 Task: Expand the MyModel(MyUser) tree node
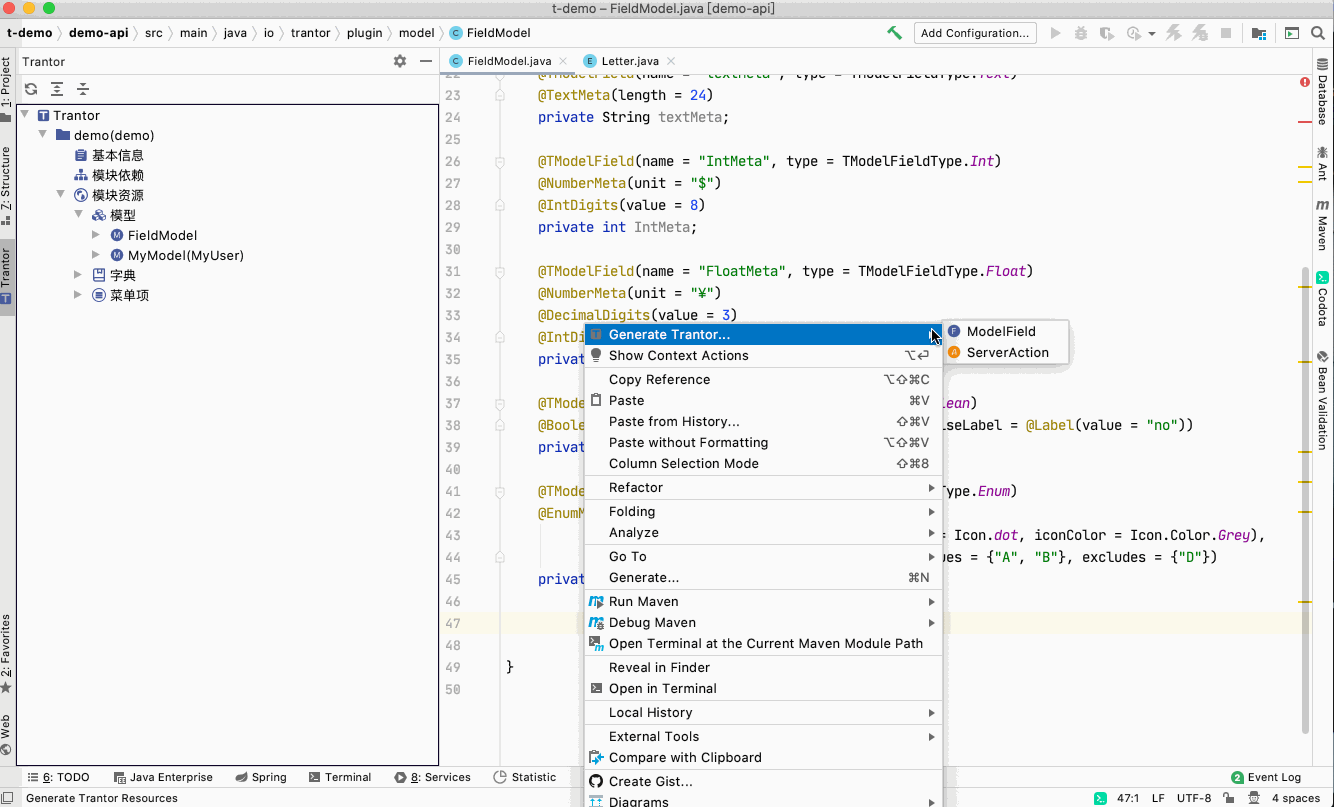(96, 255)
